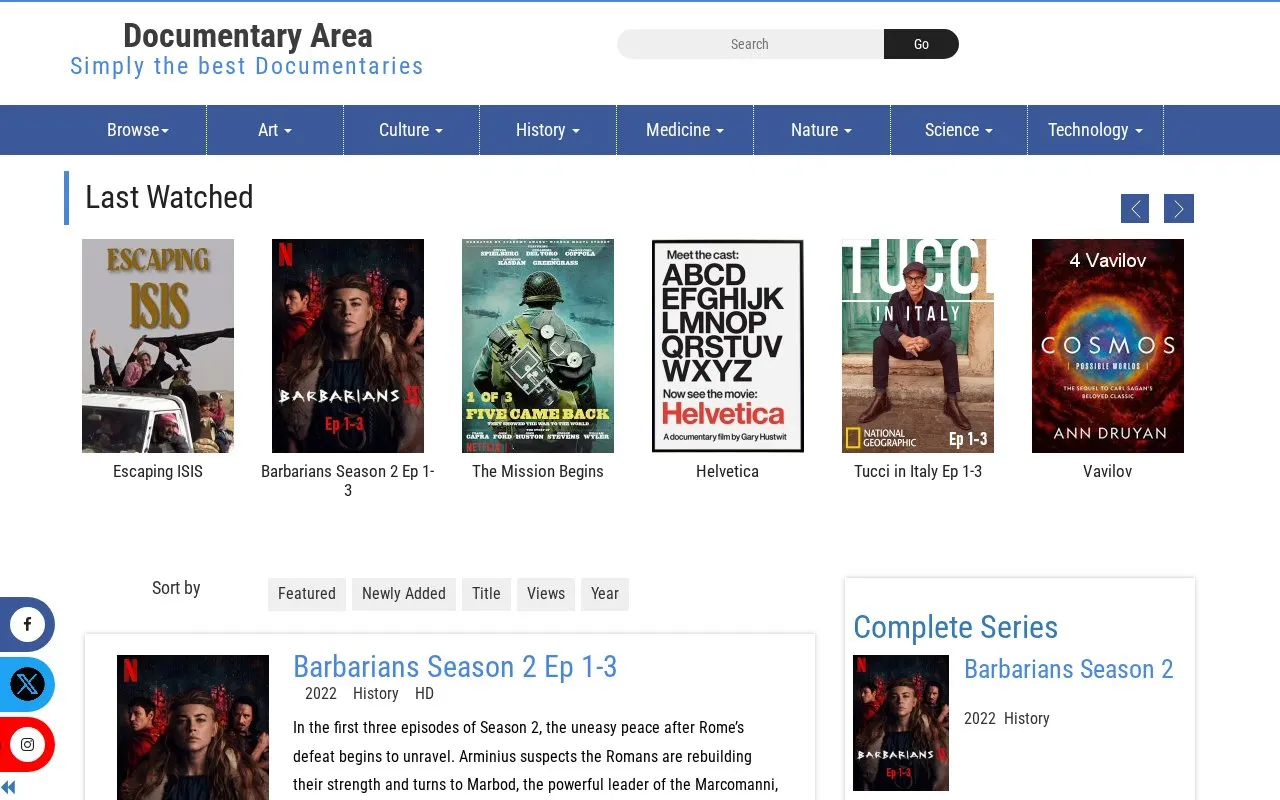Open the Escaping ISIS poster thumbnail
The image size is (1280, 800).
tap(158, 346)
